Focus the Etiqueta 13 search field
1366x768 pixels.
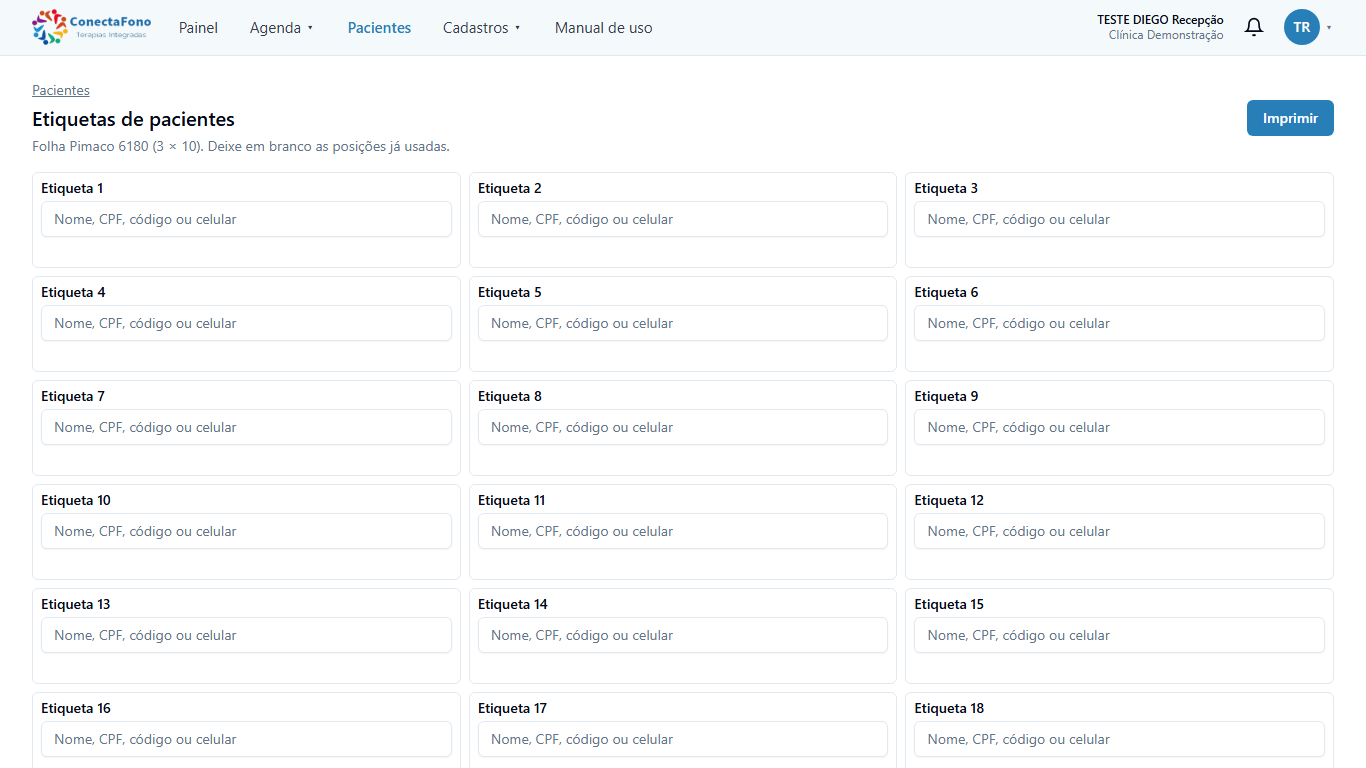[246, 635]
